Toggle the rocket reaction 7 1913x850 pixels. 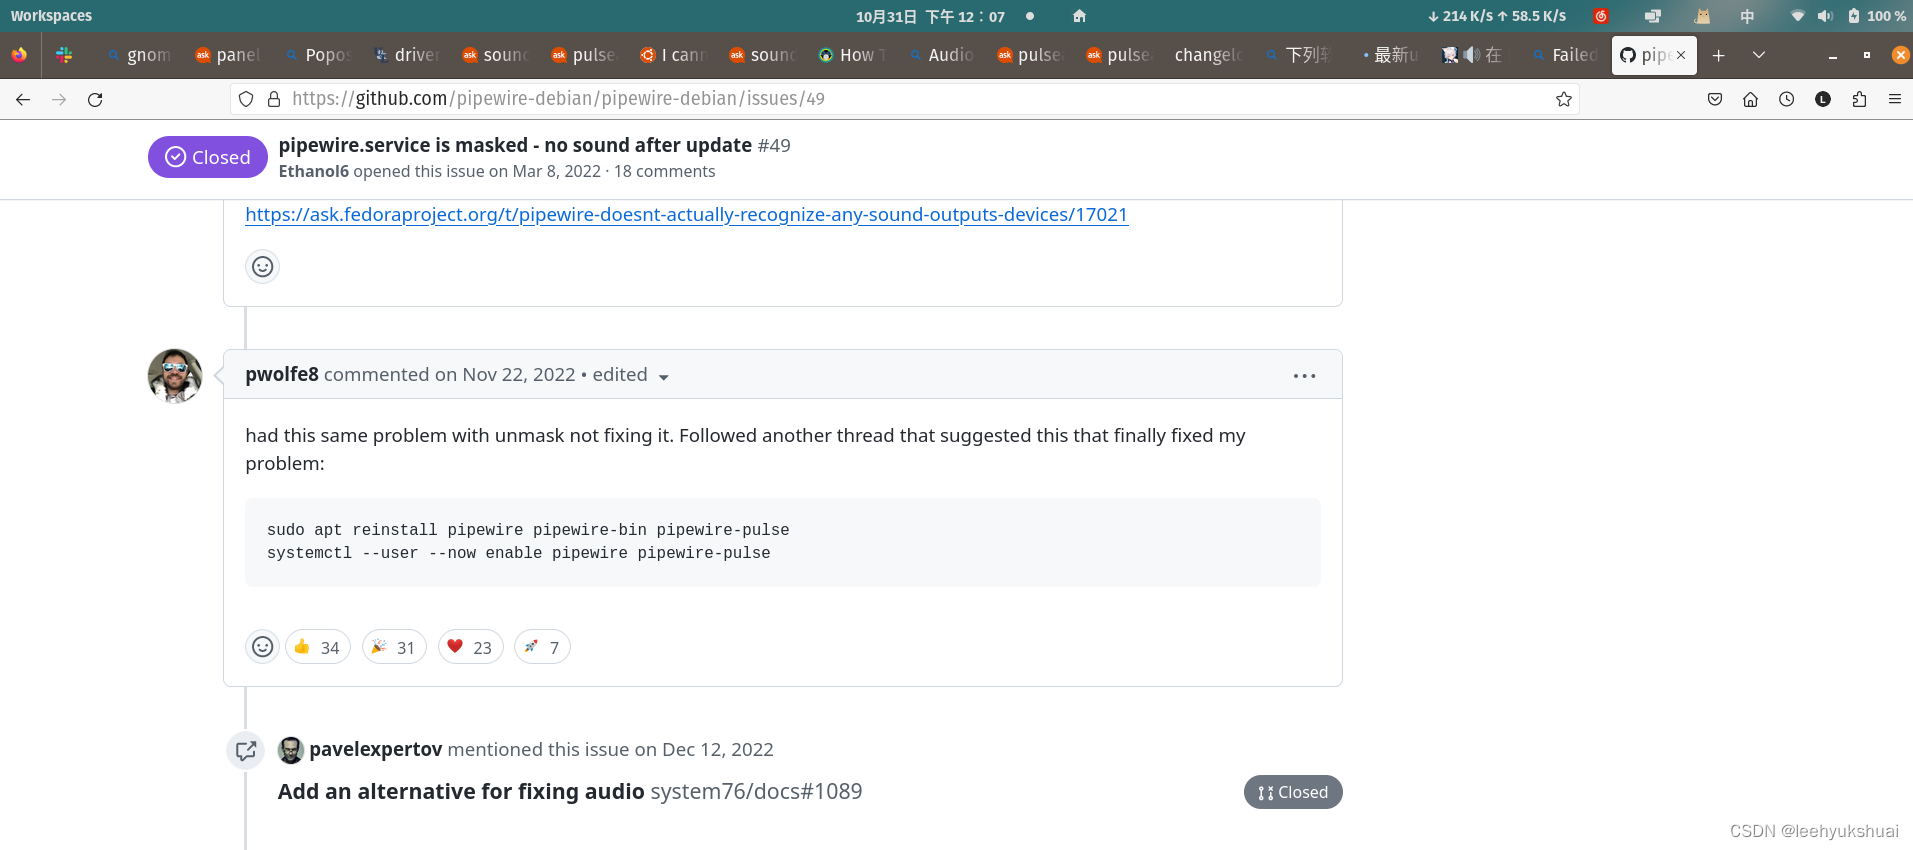coord(542,647)
